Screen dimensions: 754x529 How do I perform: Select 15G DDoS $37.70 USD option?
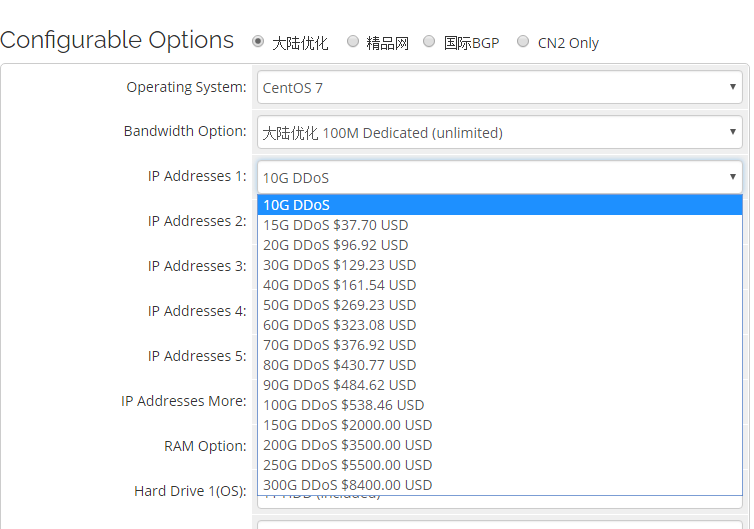(x=499, y=225)
